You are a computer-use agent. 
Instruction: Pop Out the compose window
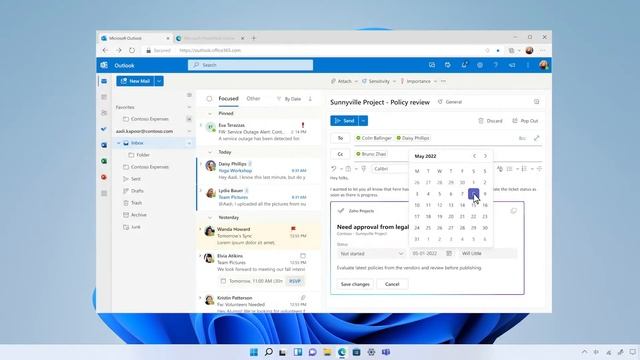tap(525, 121)
